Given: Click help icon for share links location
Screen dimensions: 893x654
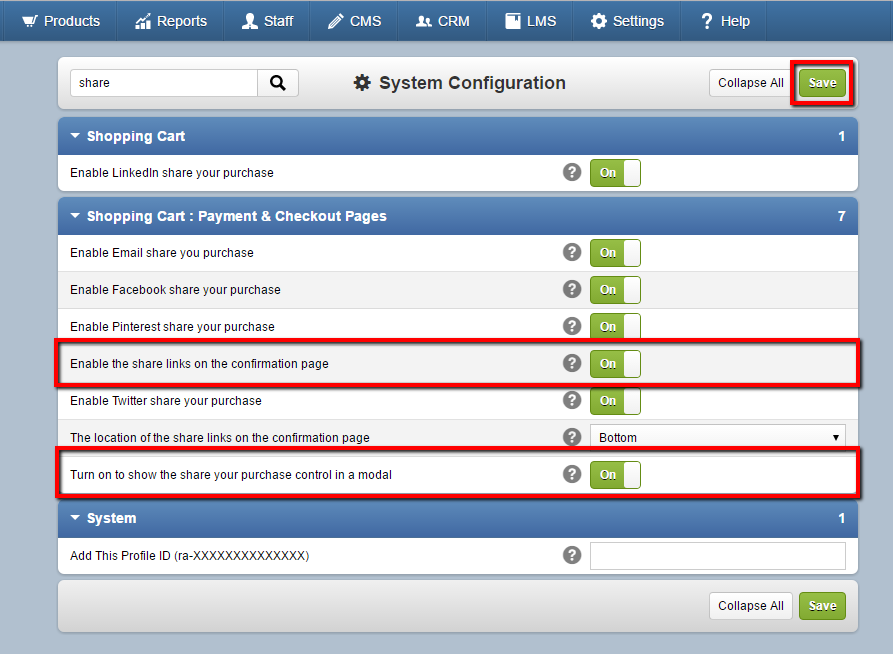Looking at the screenshot, I should point(572,437).
